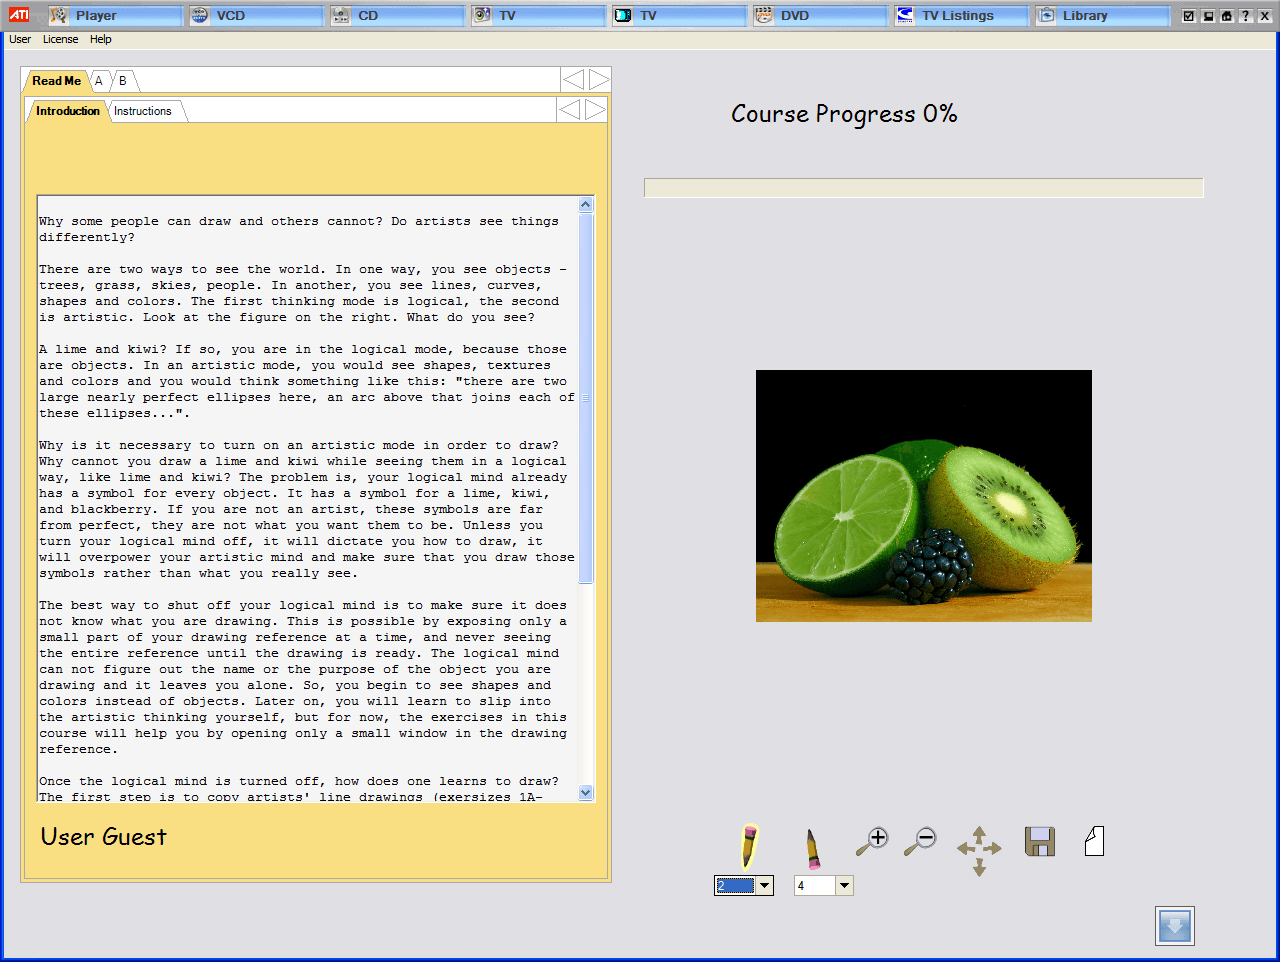Open the User menu
1280x962 pixels.
click(x=20, y=39)
